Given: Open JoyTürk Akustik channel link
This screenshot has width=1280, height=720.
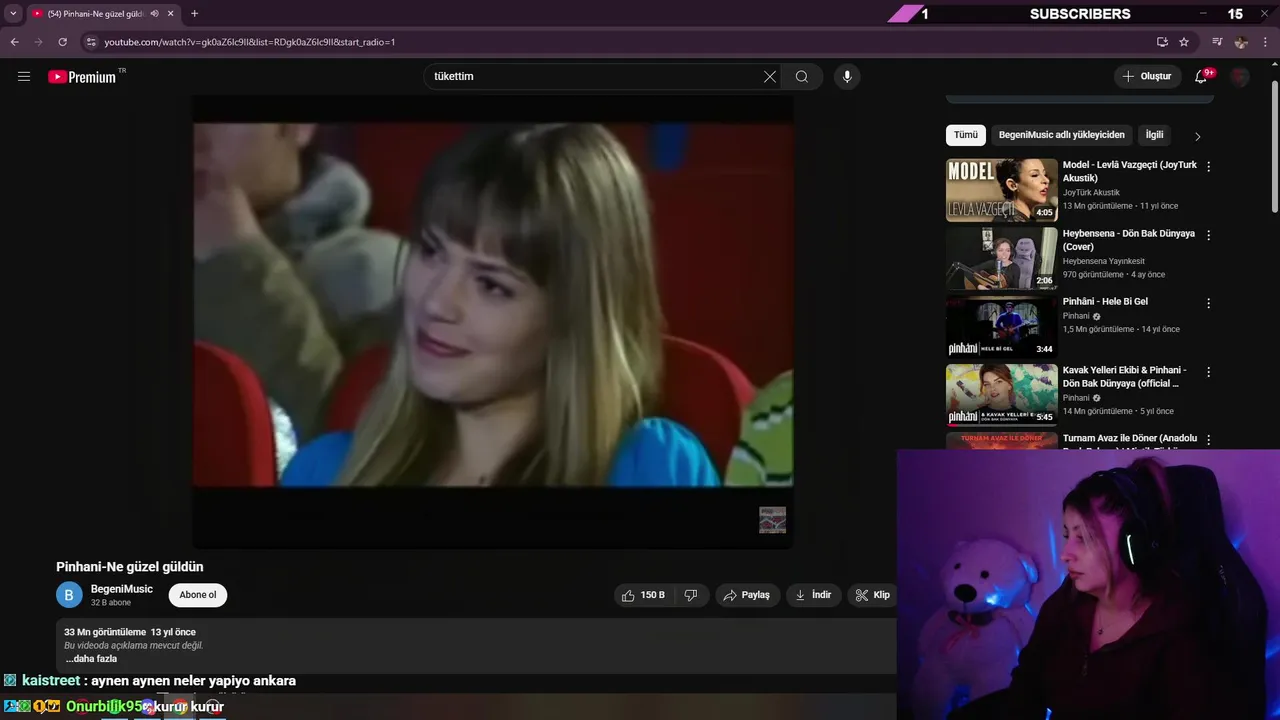Looking at the screenshot, I should 1091,192.
